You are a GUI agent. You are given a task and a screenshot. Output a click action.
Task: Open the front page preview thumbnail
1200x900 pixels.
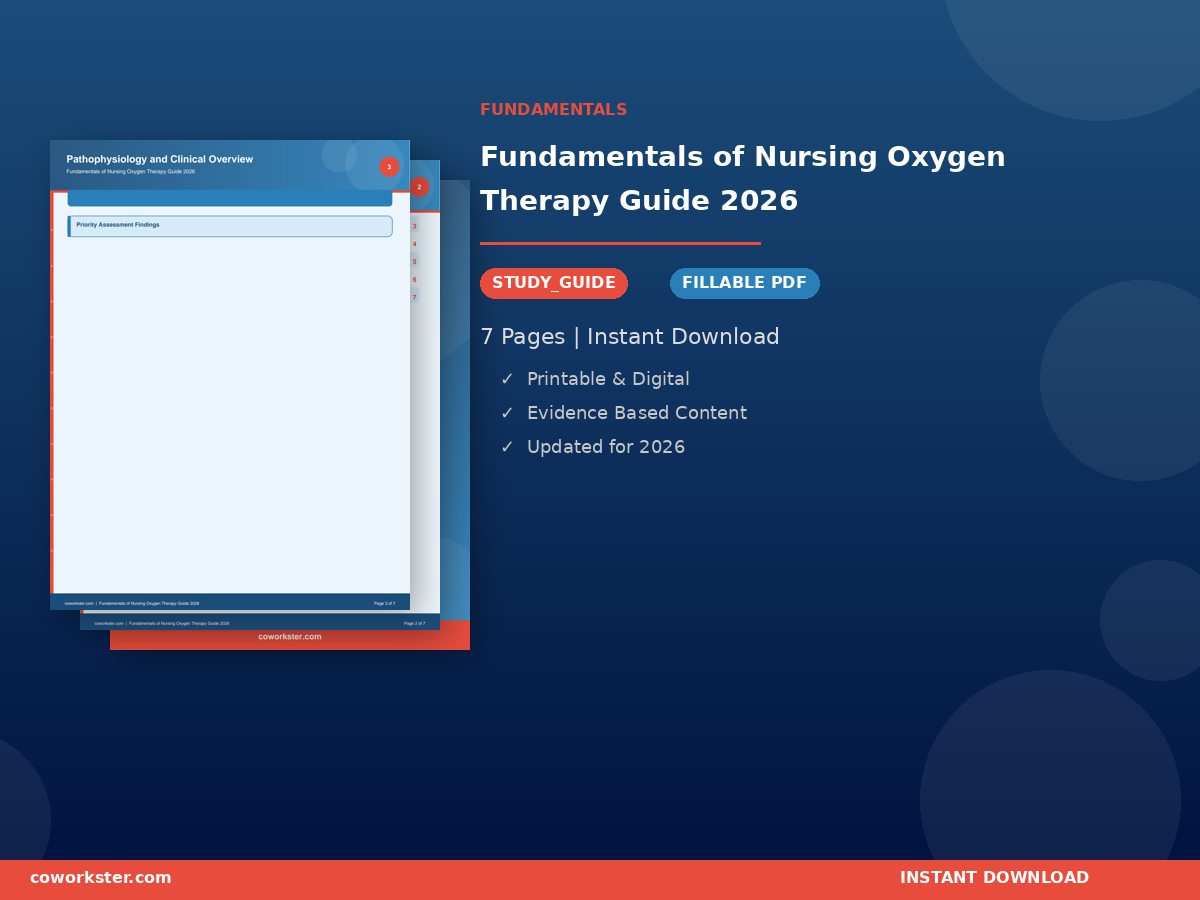(230, 375)
